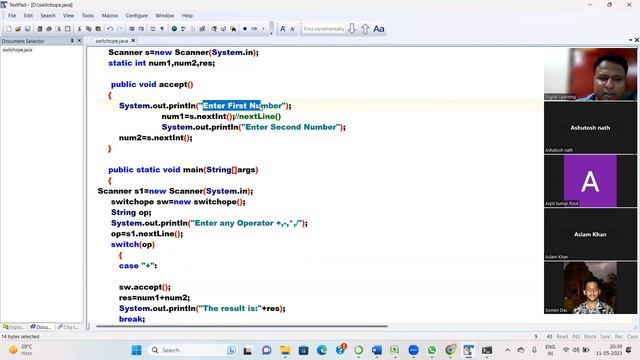Close the switchope.java tab

click(x=133, y=41)
